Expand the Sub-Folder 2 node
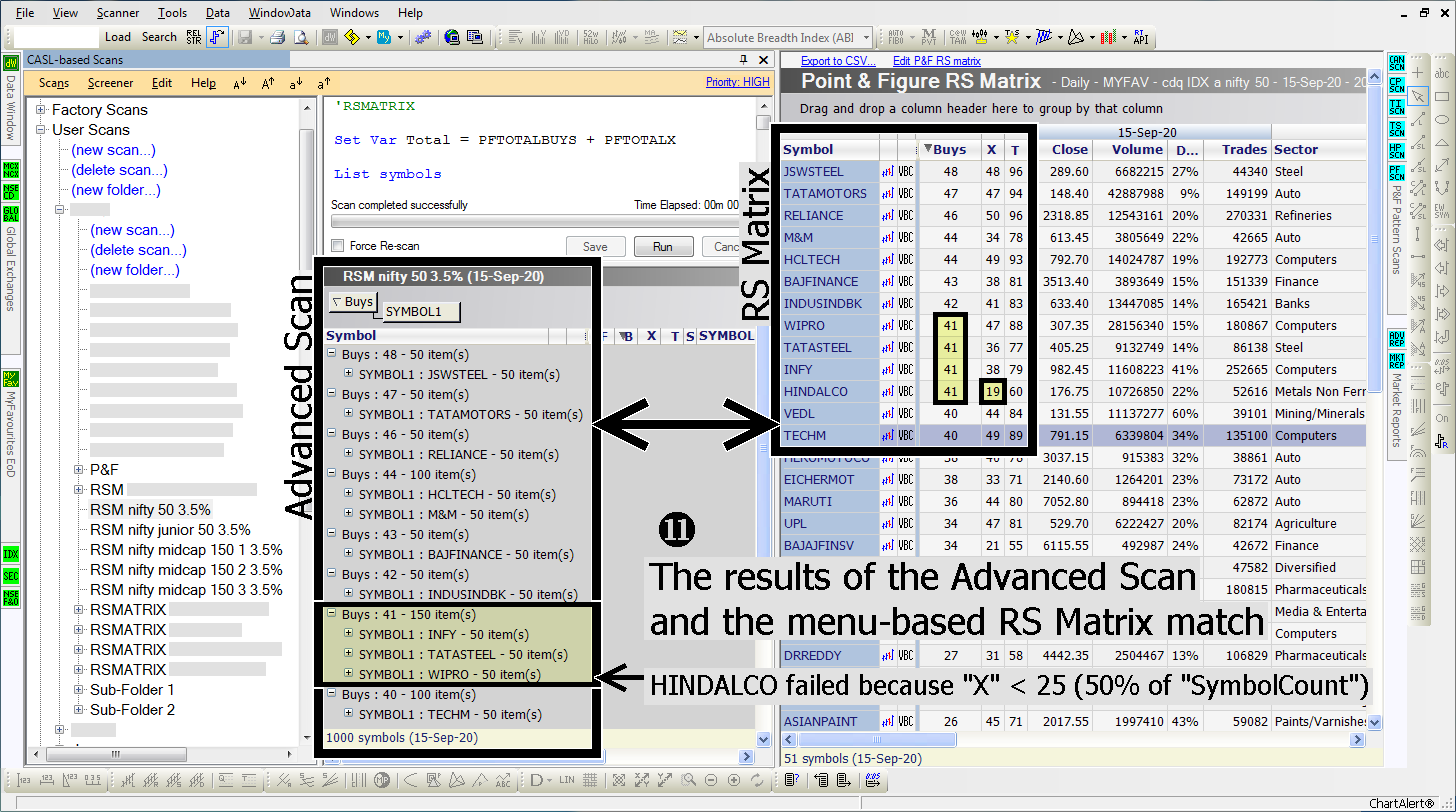Image resolution: width=1456 pixels, height=812 pixels. pos(80,710)
